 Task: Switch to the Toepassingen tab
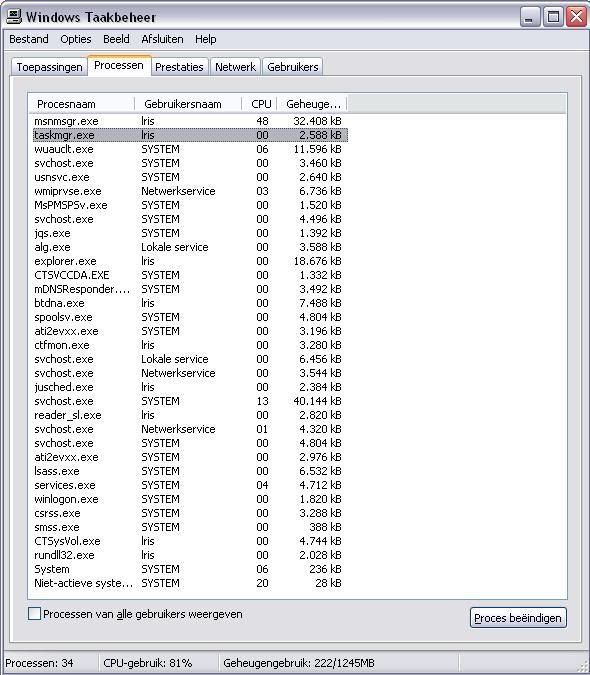49,67
